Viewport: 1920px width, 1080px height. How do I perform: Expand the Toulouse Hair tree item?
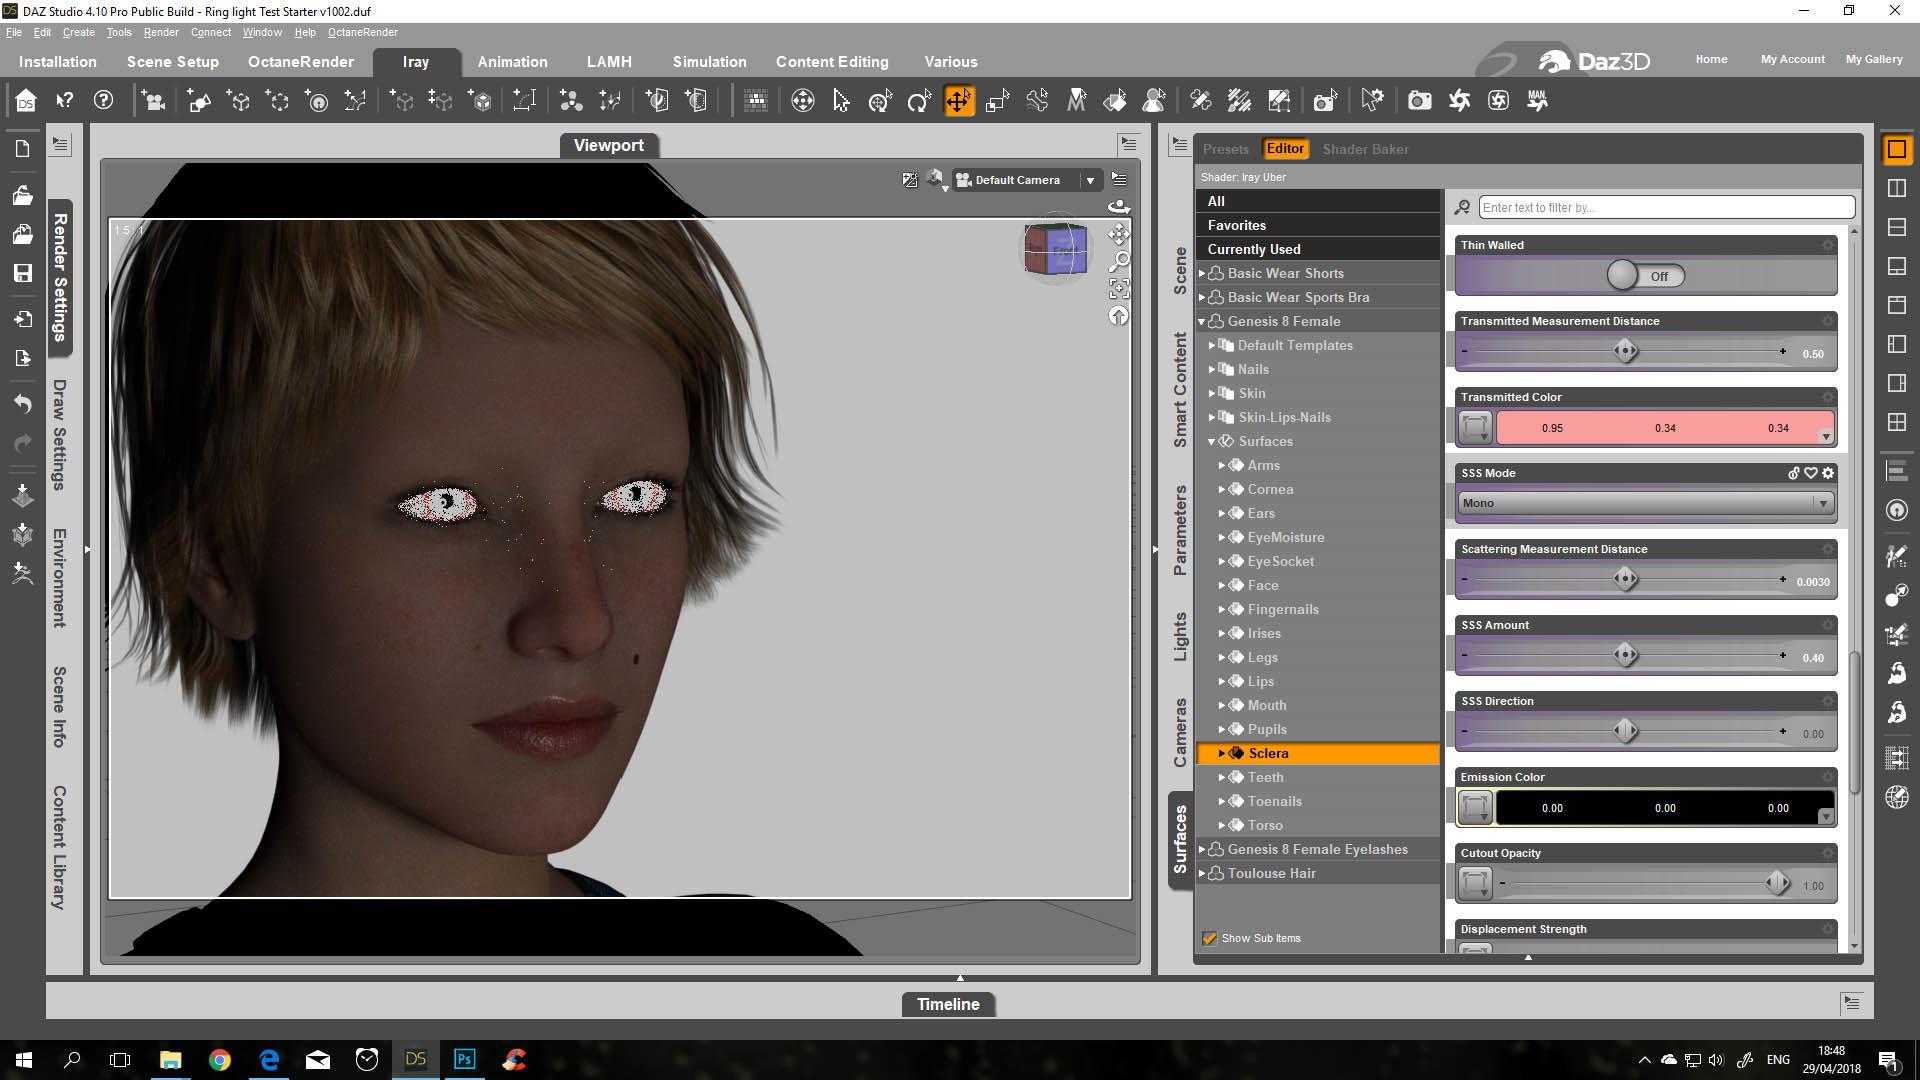(1202, 873)
